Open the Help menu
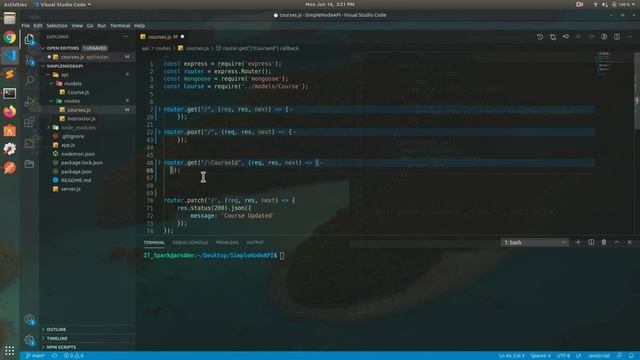The height and width of the screenshot is (360, 640). click(x=140, y=26)
